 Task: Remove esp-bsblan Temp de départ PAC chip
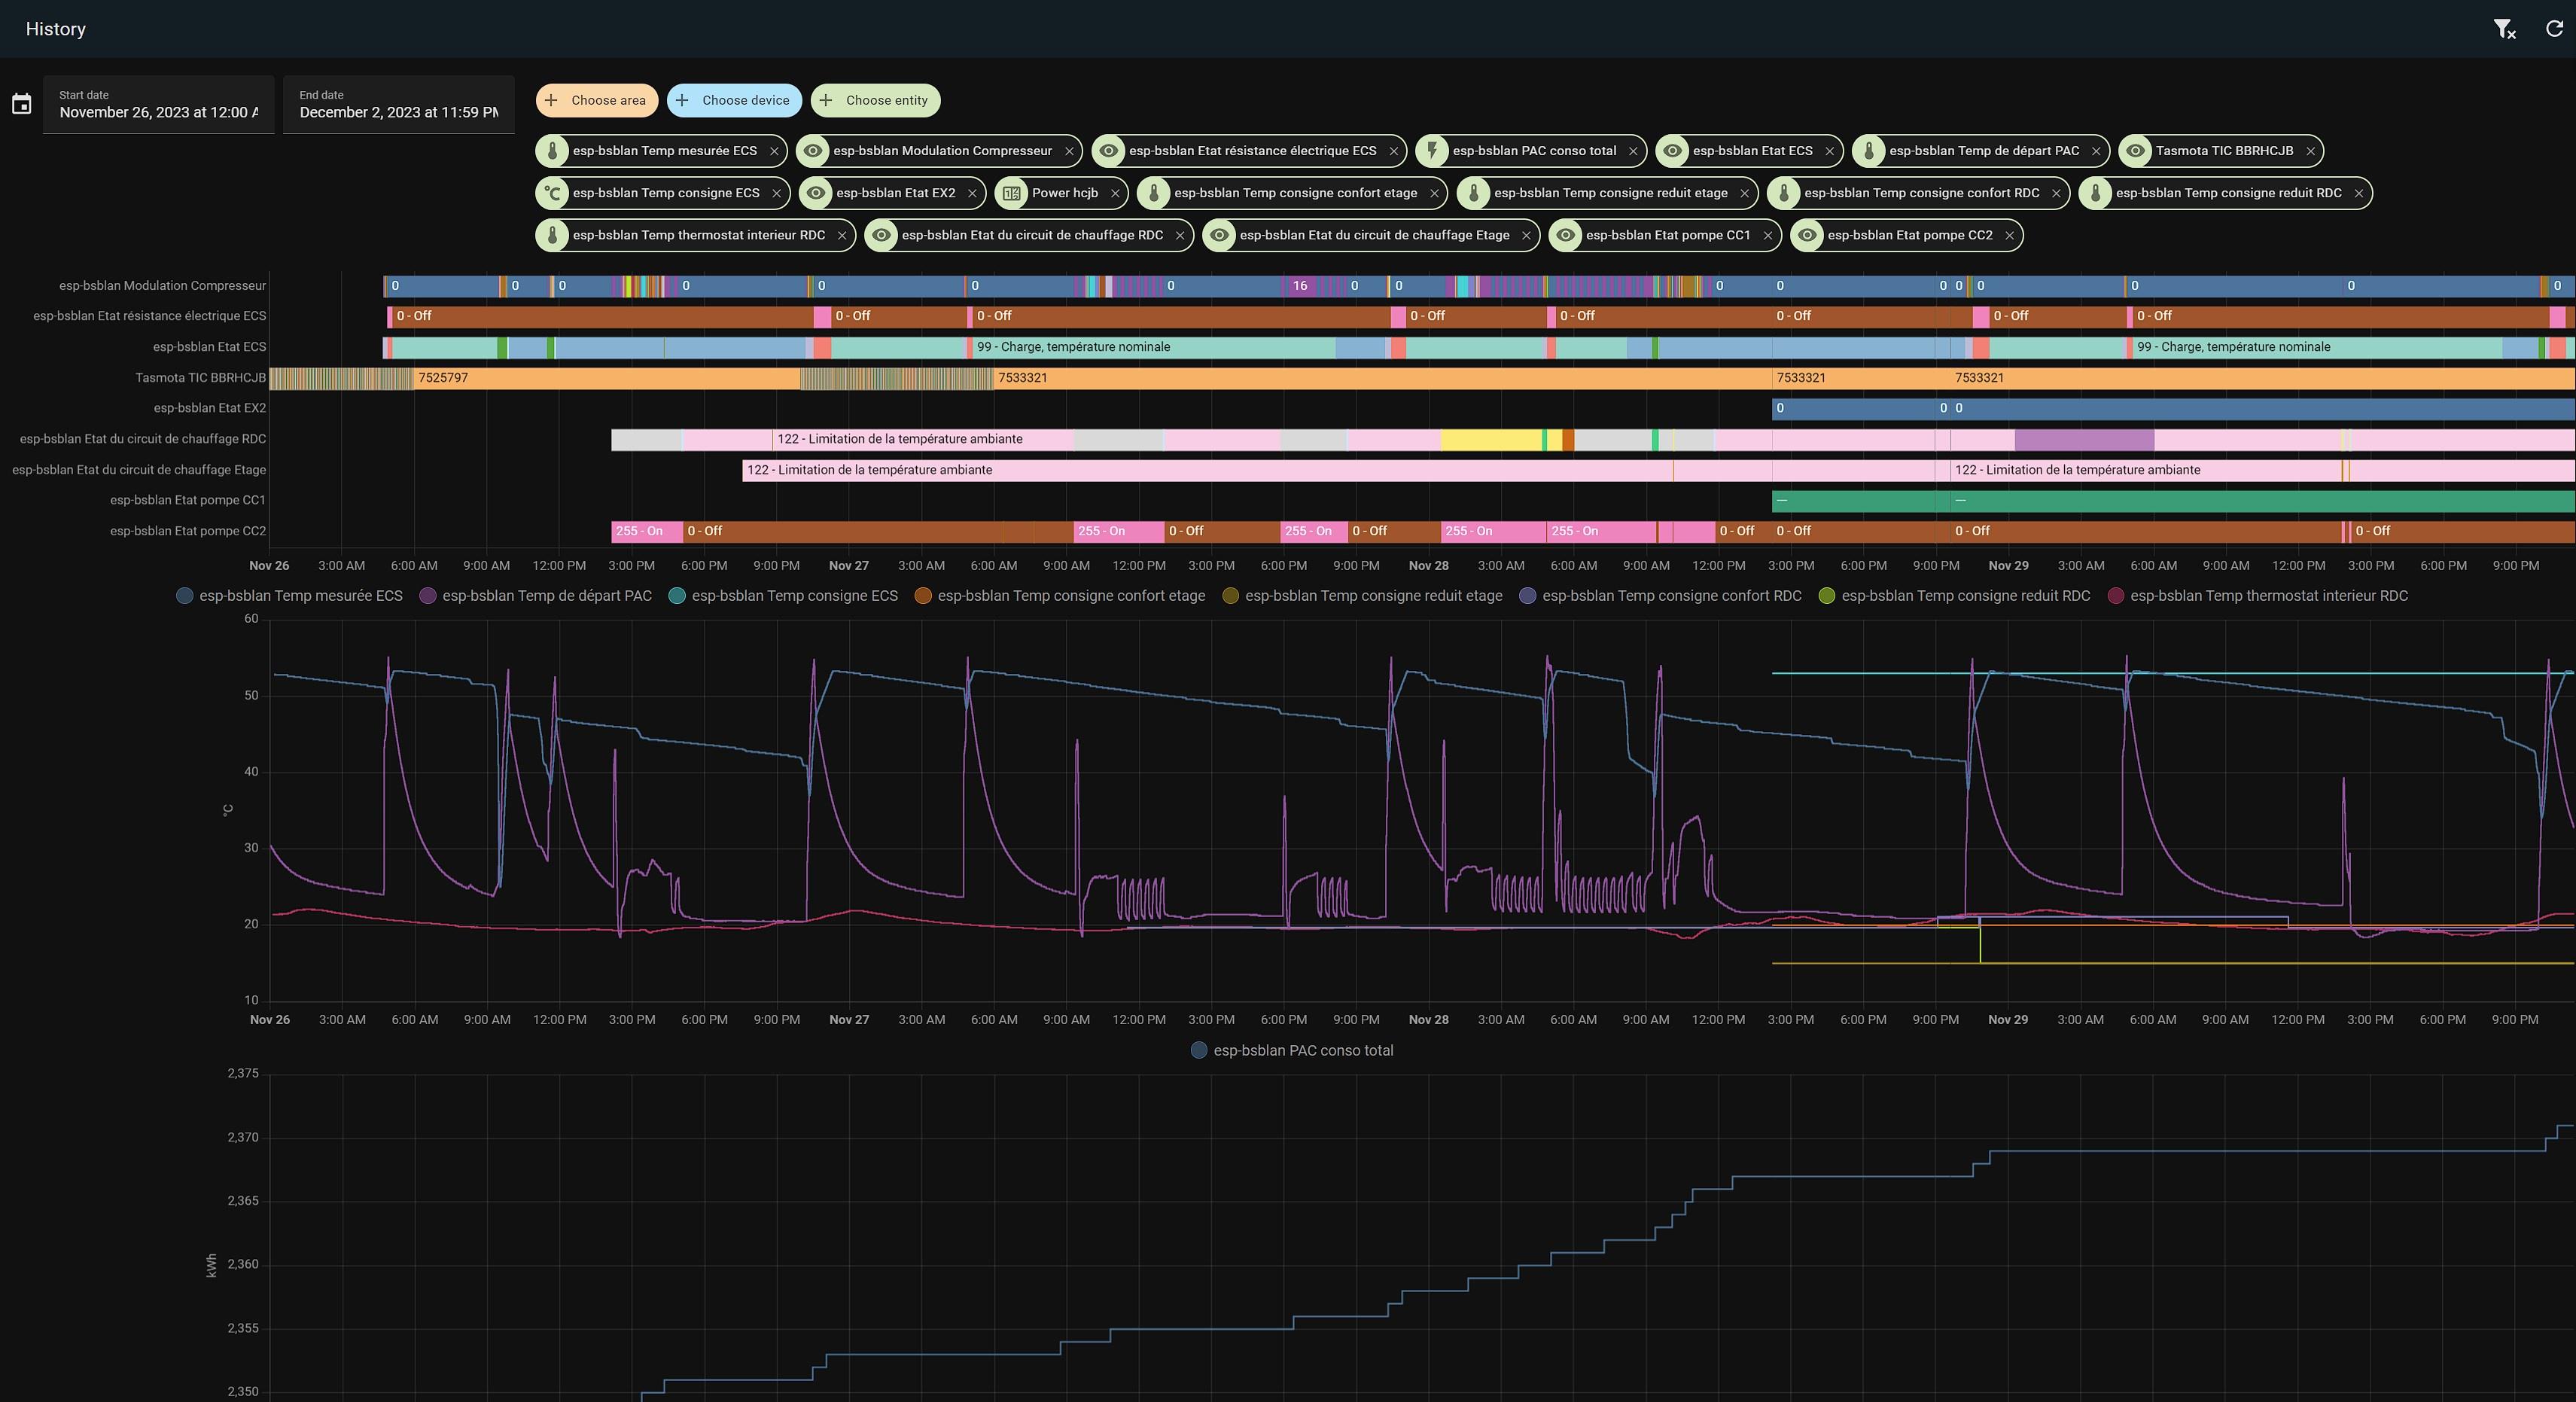(2096, 151)
